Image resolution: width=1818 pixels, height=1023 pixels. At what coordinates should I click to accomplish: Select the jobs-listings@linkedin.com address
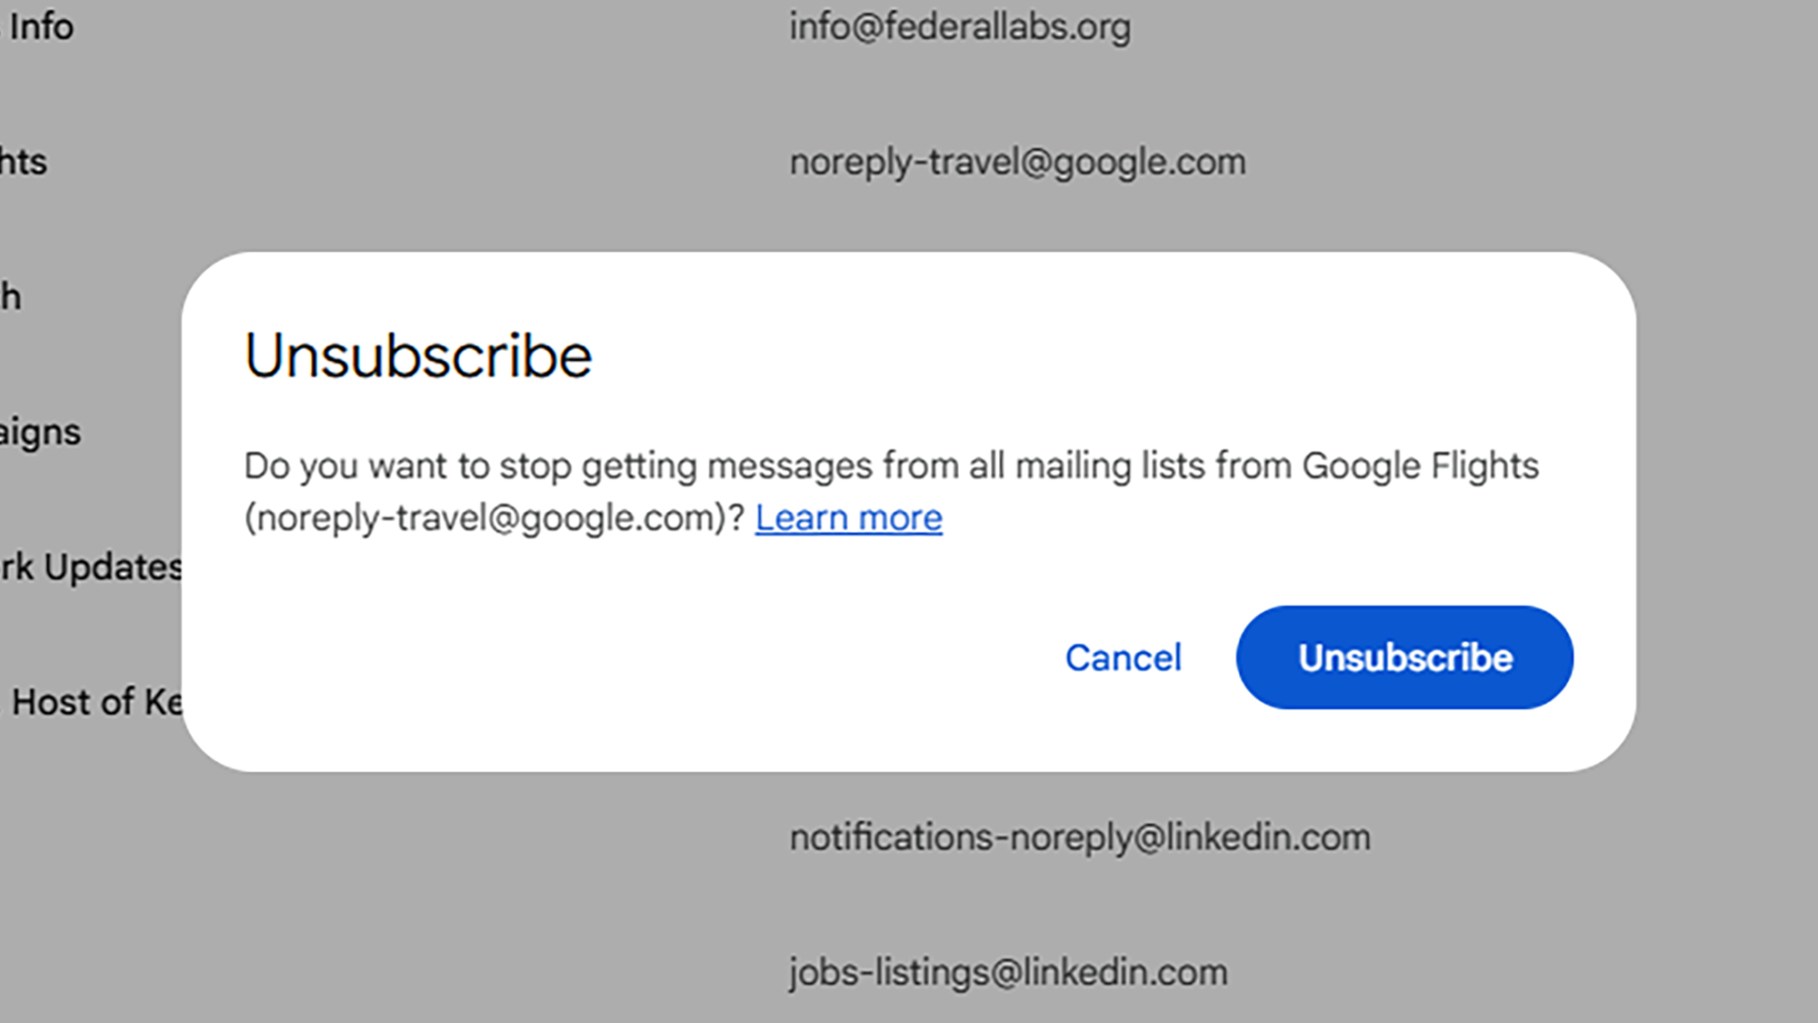pos(1008,972)
